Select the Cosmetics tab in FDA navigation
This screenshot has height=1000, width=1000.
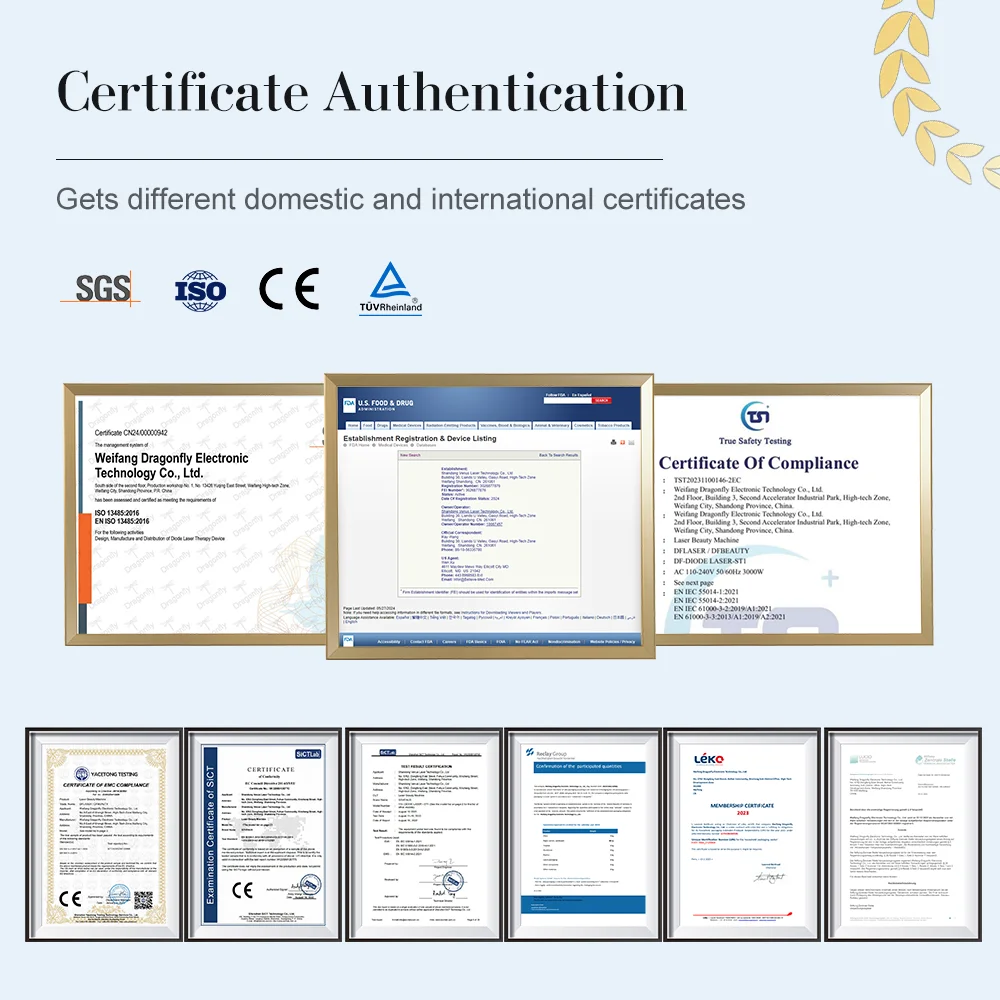pyautogui.click(x=584, y=425)
